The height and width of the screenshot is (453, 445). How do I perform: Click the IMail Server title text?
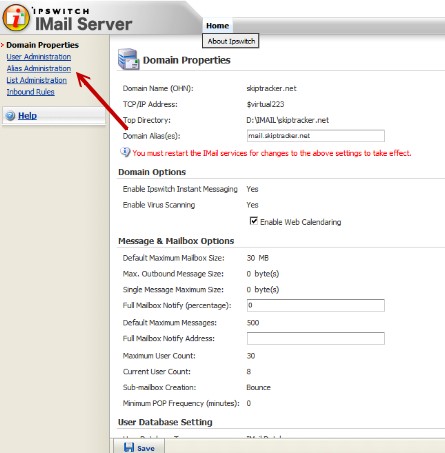(84, 24)
